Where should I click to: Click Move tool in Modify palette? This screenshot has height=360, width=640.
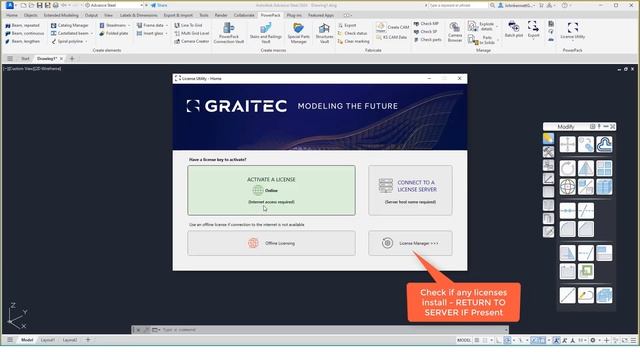pyautogui.click(x=567, y=144)
